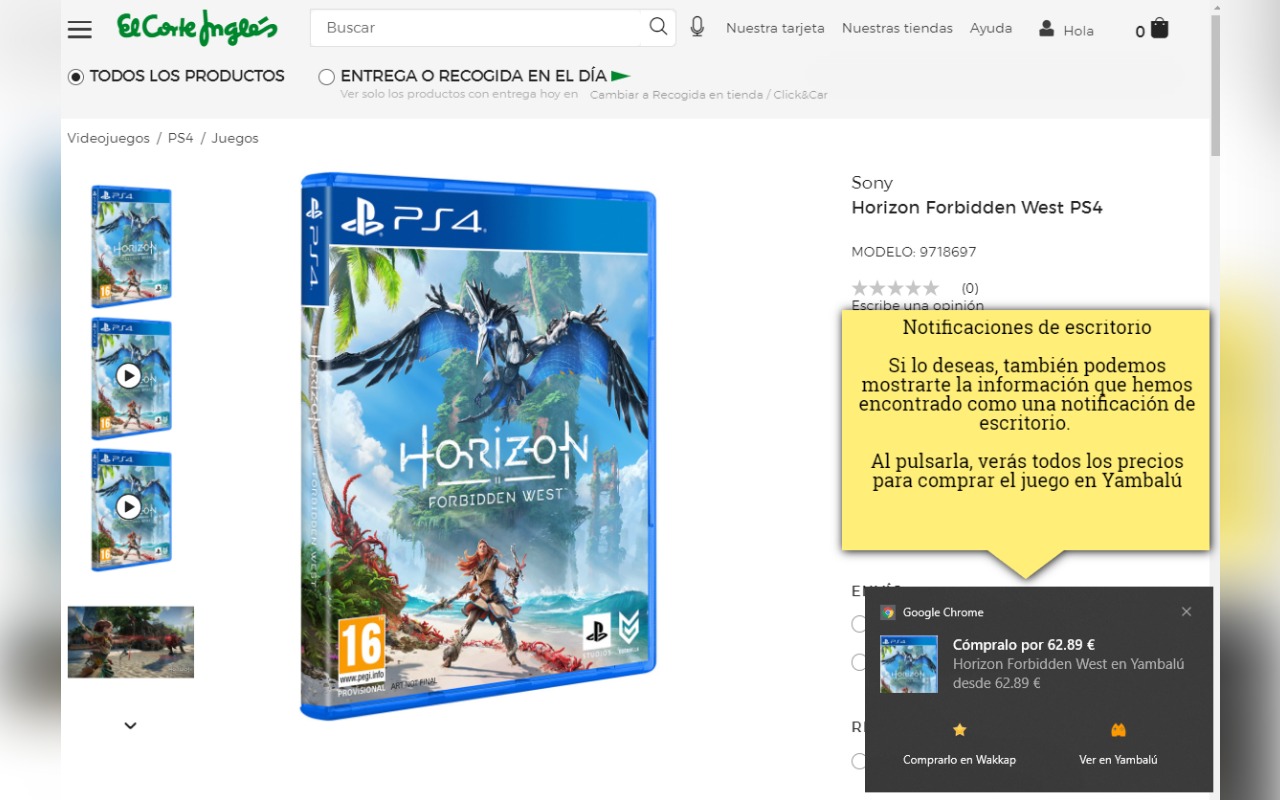Select the gameplay screenshot thumbnail
Screen dimensions: 1280x800
pyautogui.click(x=131, y=642)
